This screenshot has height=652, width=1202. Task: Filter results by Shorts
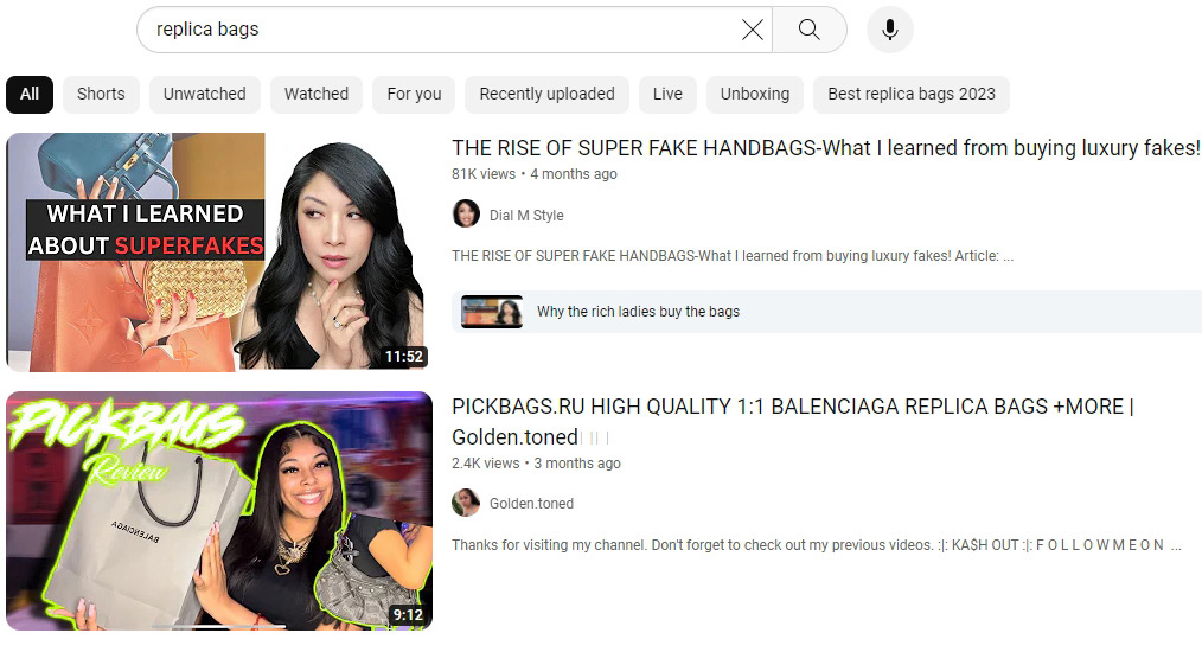tap(101, 94)
